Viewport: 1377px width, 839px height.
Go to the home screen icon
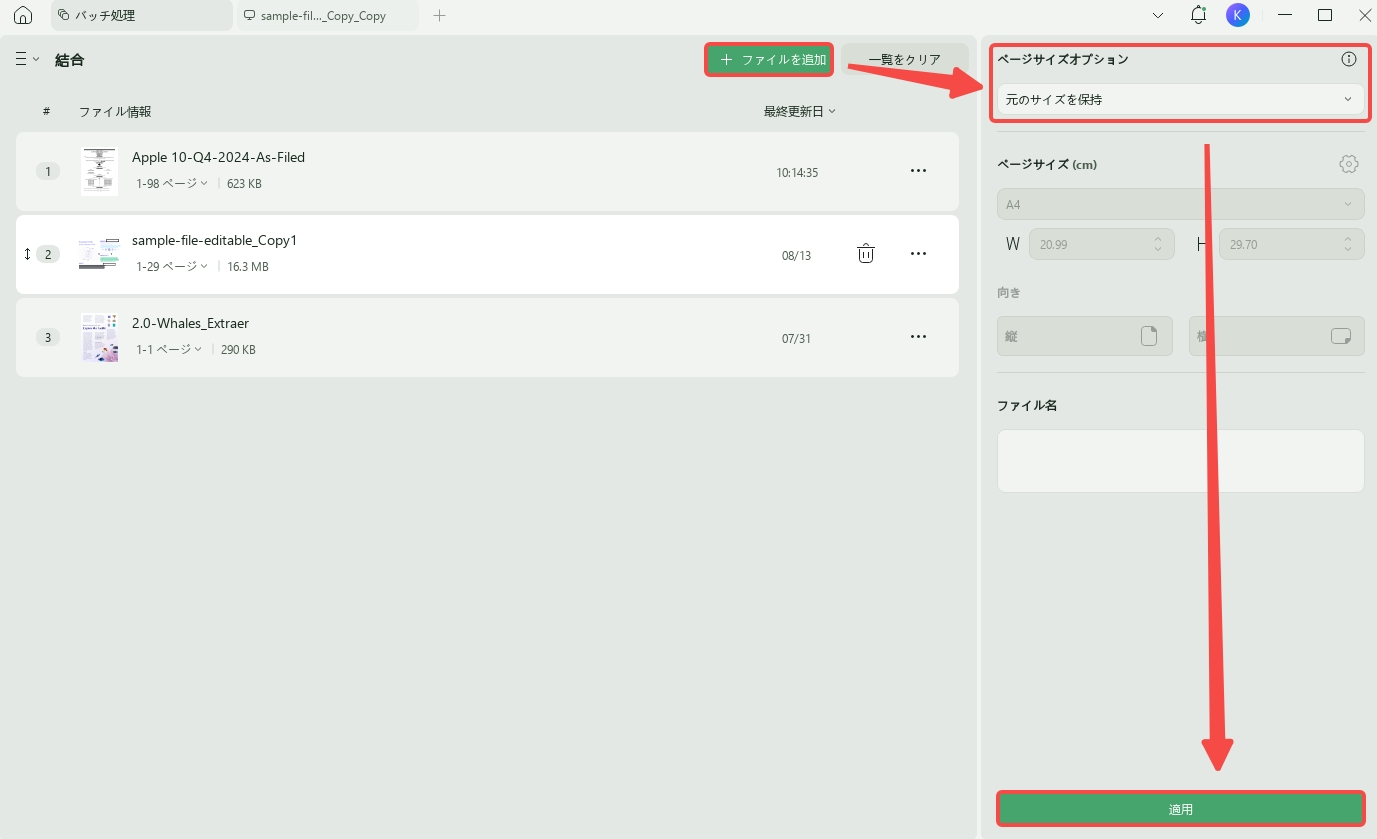pos(22,15)
